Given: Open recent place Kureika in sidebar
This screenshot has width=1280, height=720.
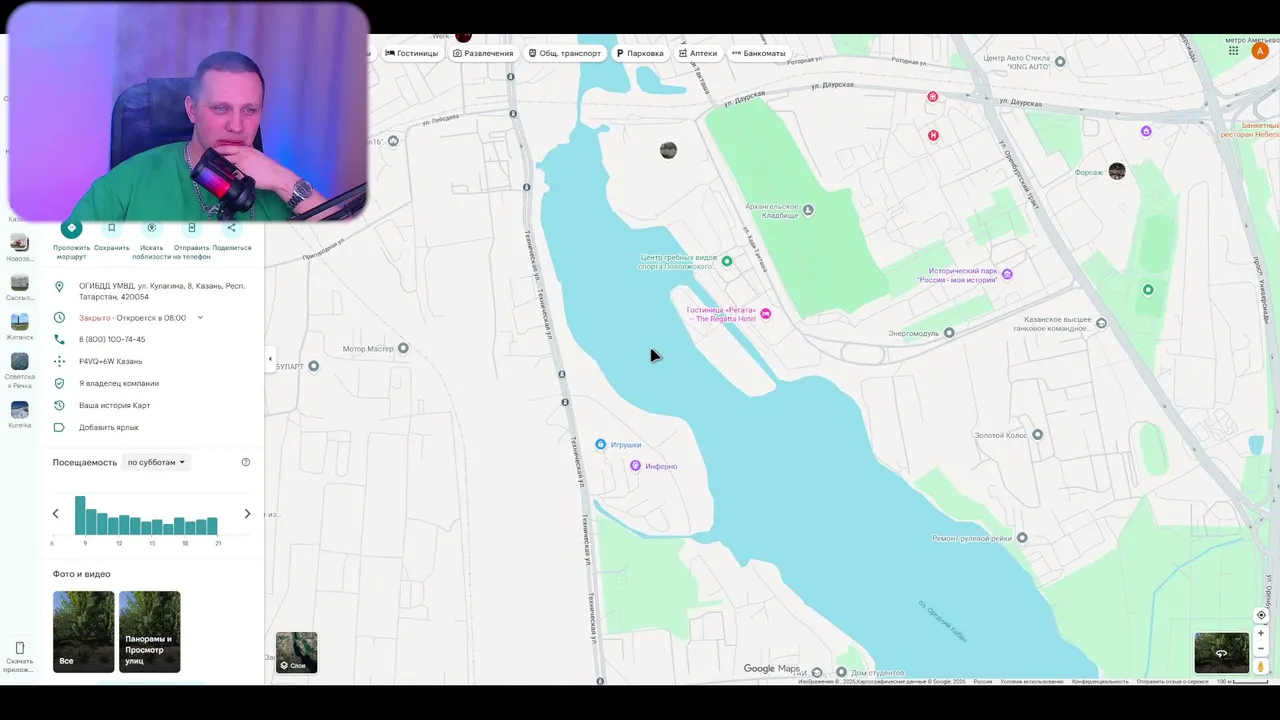Looking at the screenshot, I should [20, 414].
